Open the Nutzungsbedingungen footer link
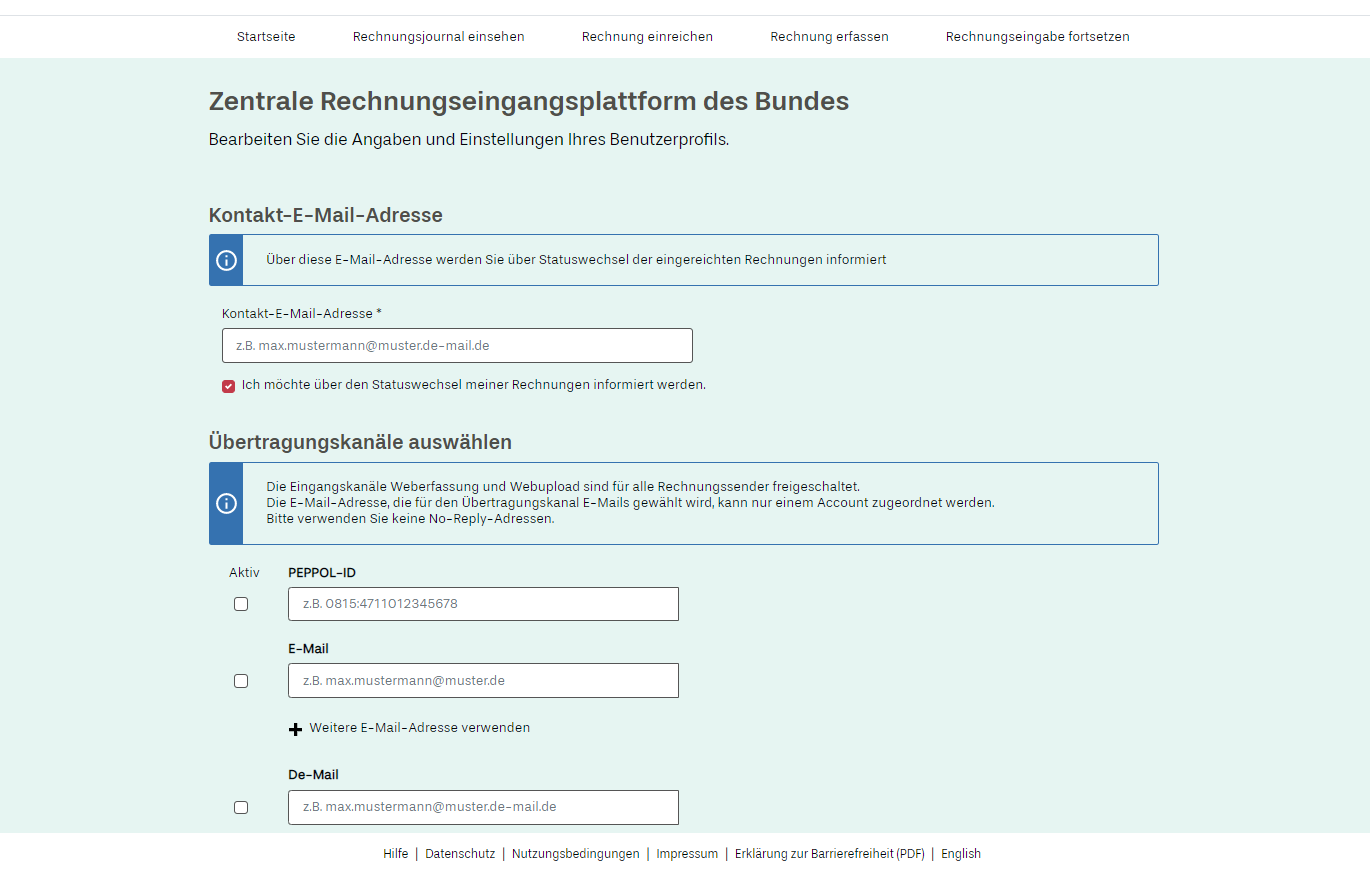 (x=576, y=854)
